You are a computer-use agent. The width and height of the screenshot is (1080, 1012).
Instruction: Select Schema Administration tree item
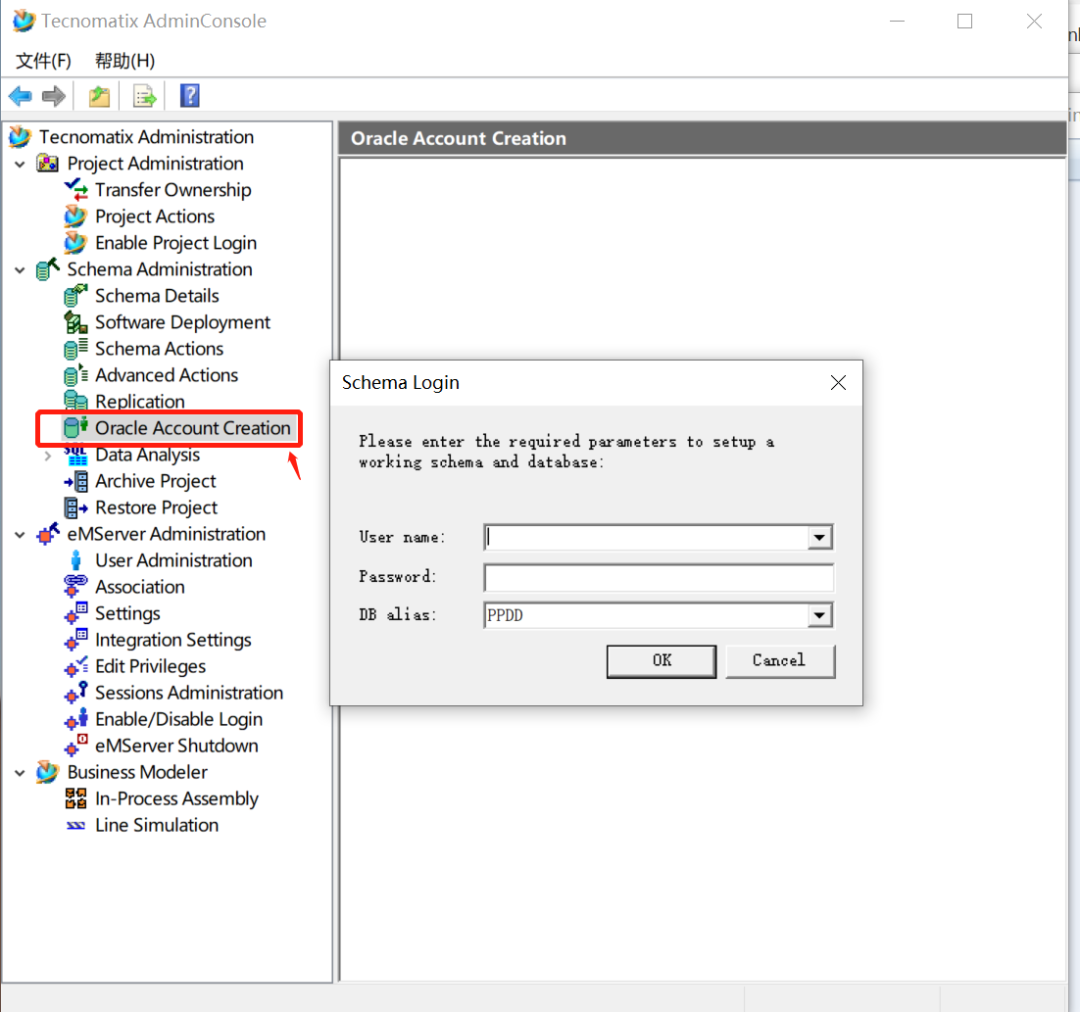(x=160, y=269)
